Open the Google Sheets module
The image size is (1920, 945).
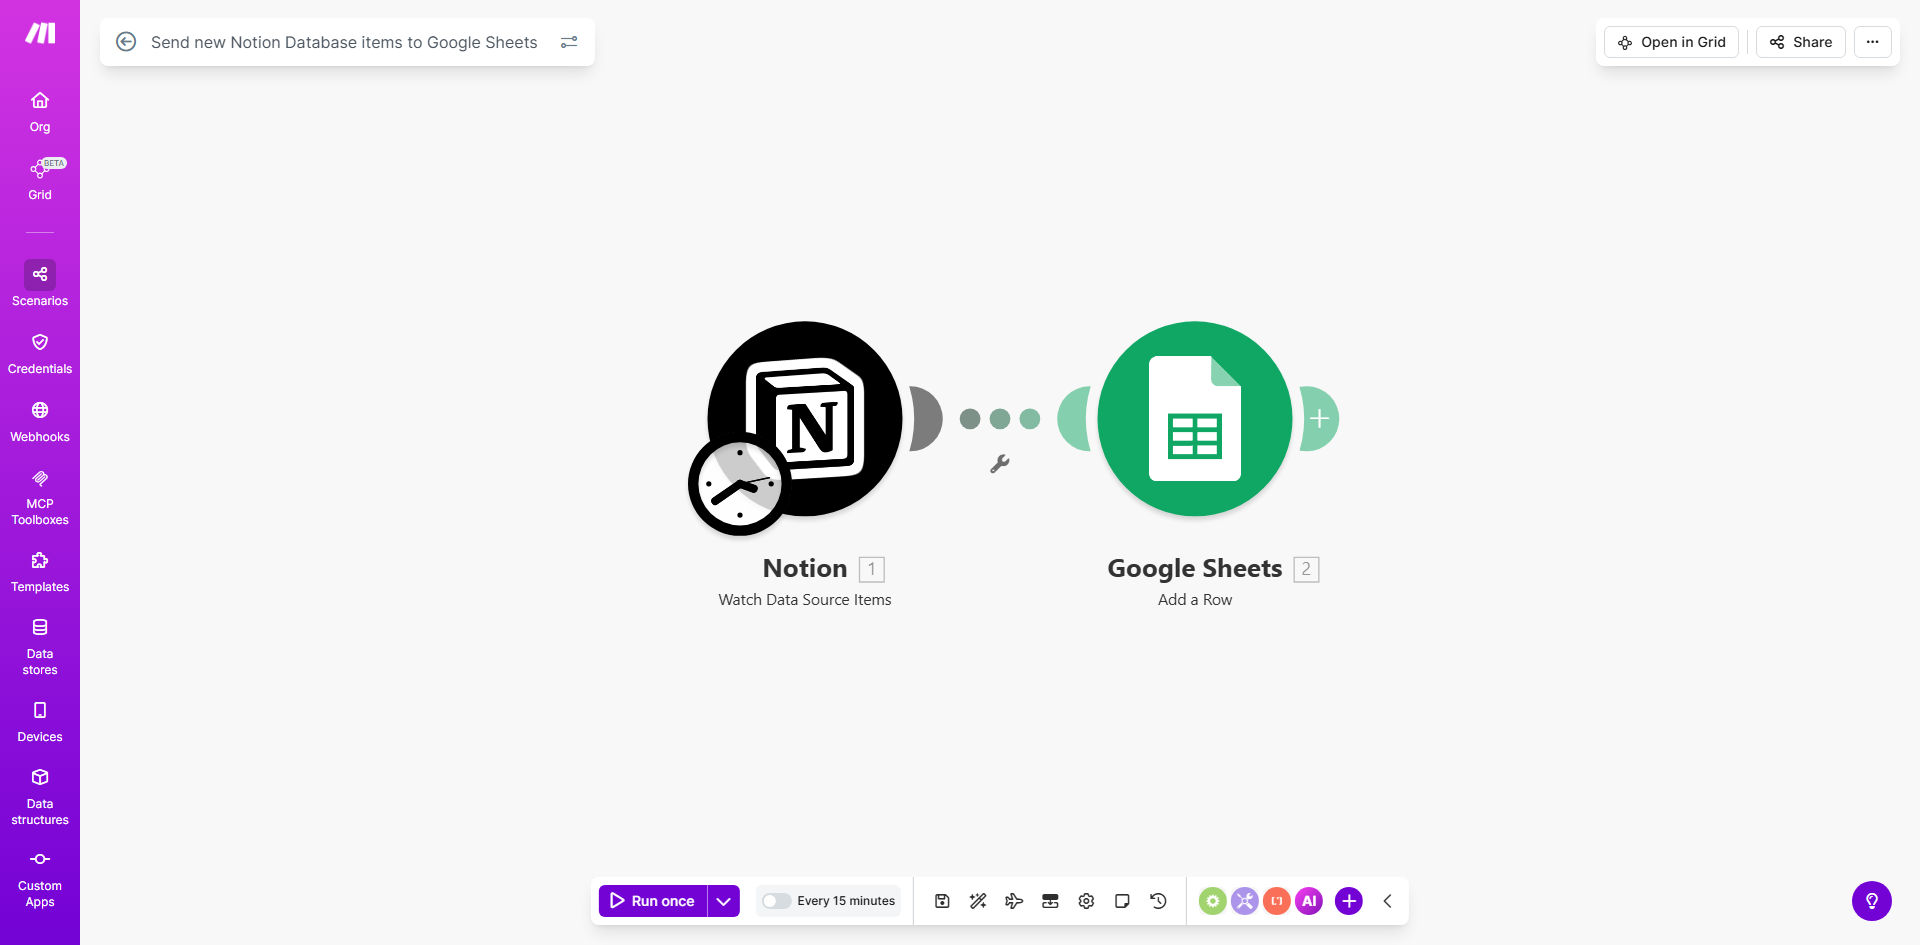pos(1195,418)
